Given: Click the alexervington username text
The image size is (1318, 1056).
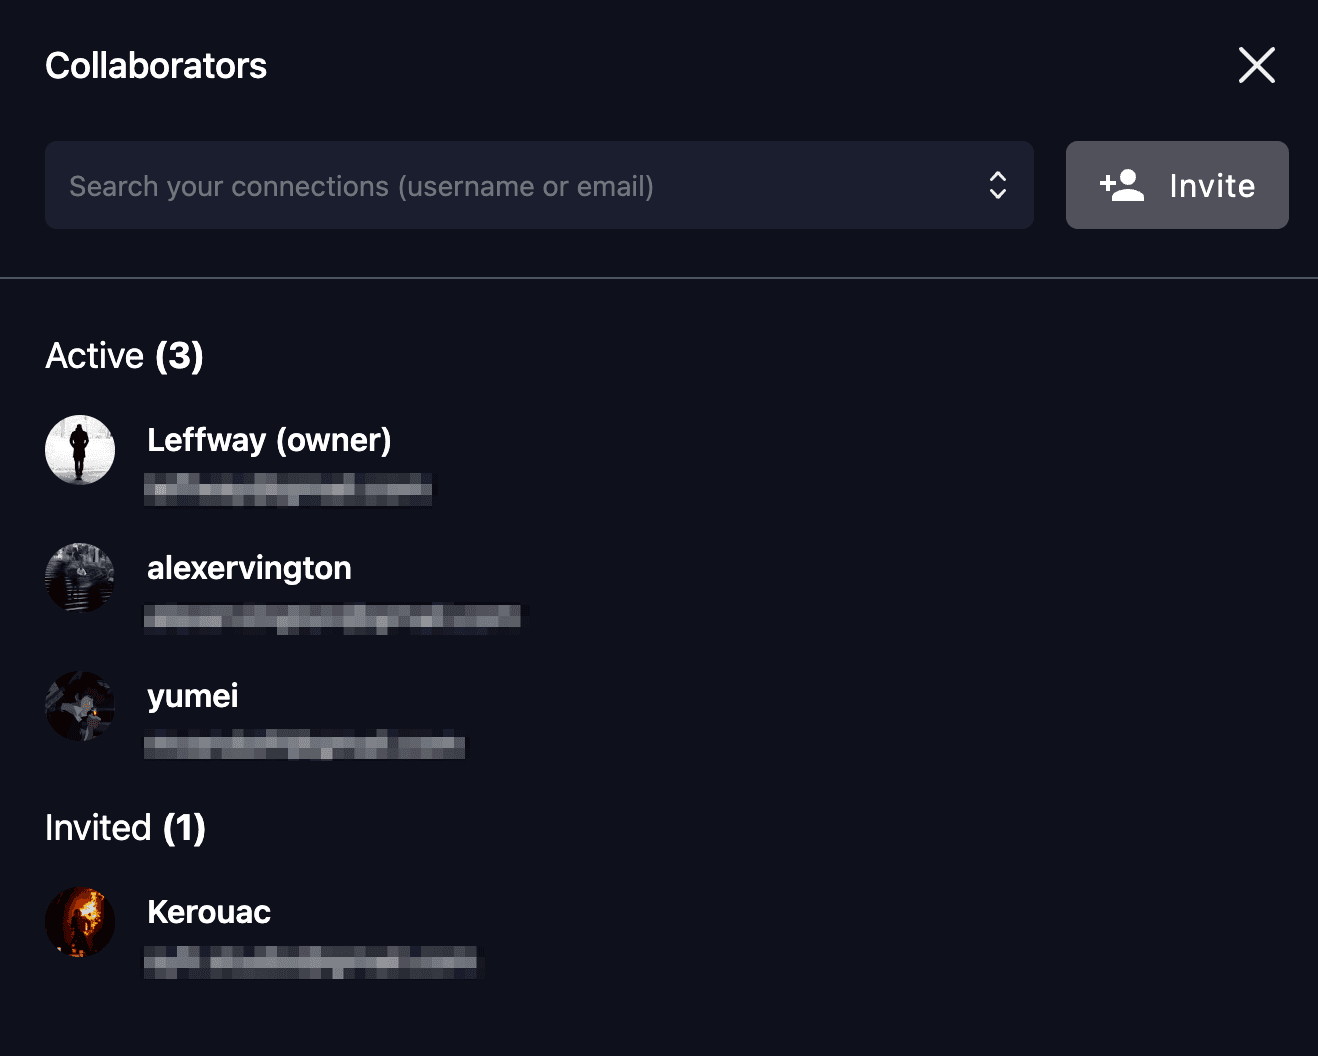Looking at the screenshot, I should click(249, 568).
